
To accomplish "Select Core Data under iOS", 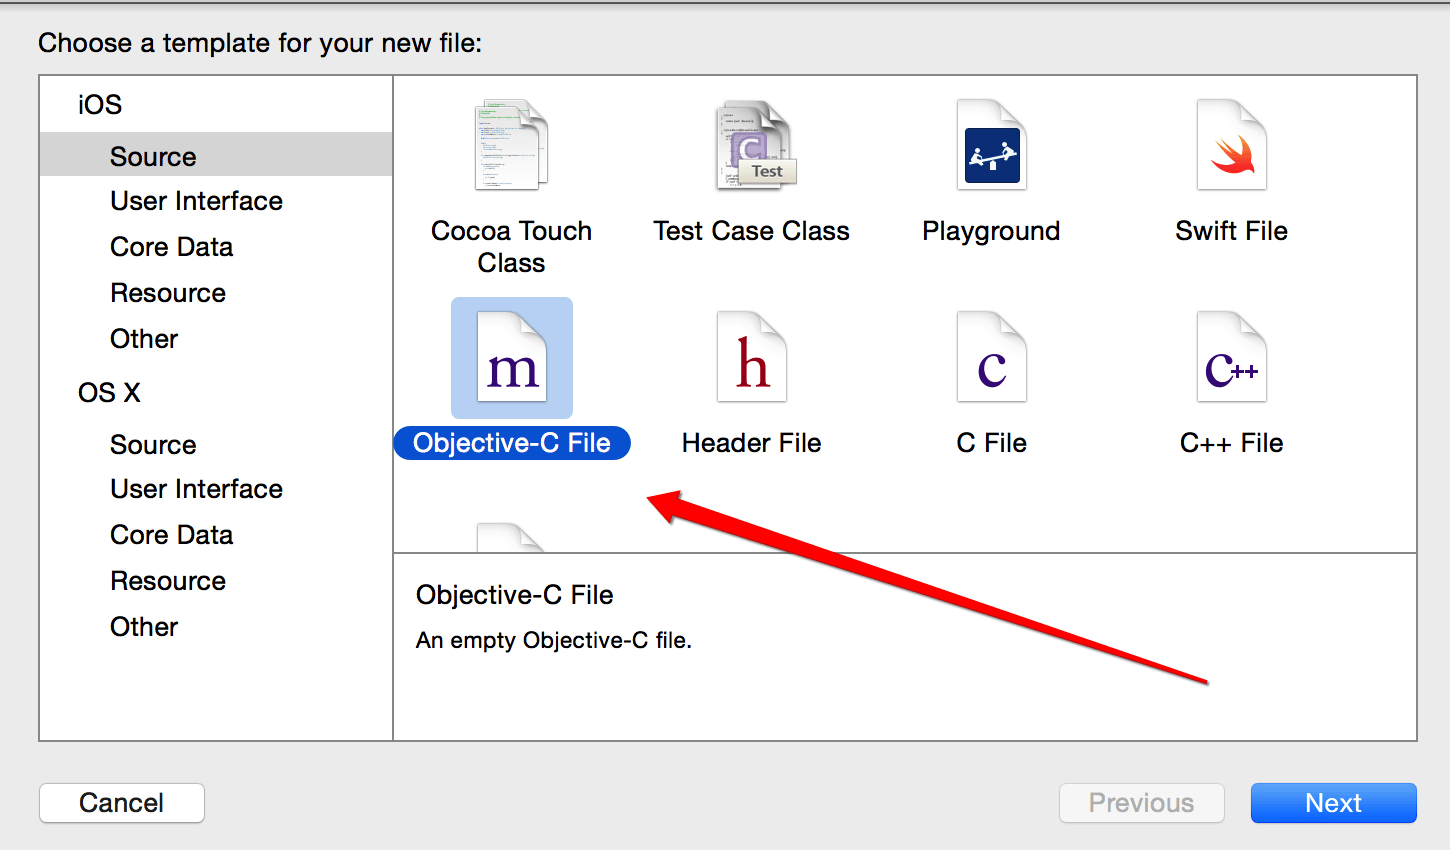I will click(x=171, y=247).
